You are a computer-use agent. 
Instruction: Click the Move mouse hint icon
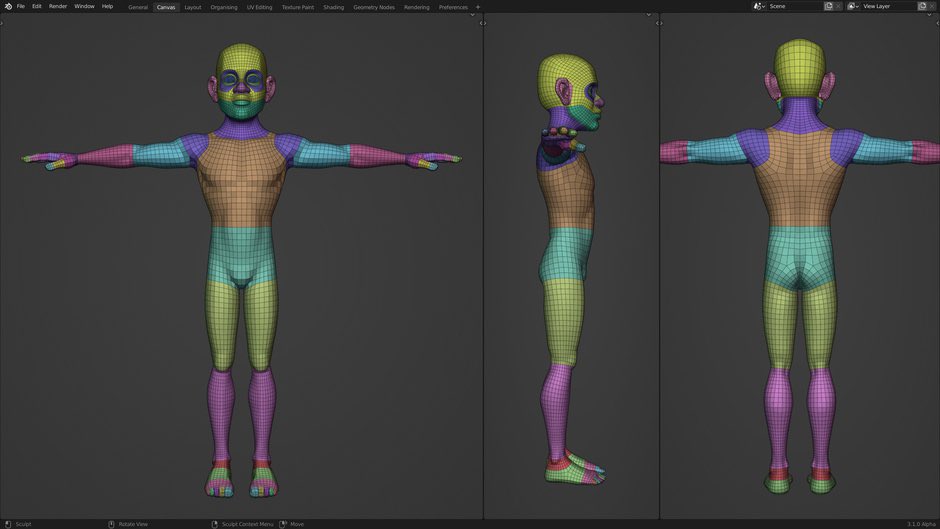(283, 524)
